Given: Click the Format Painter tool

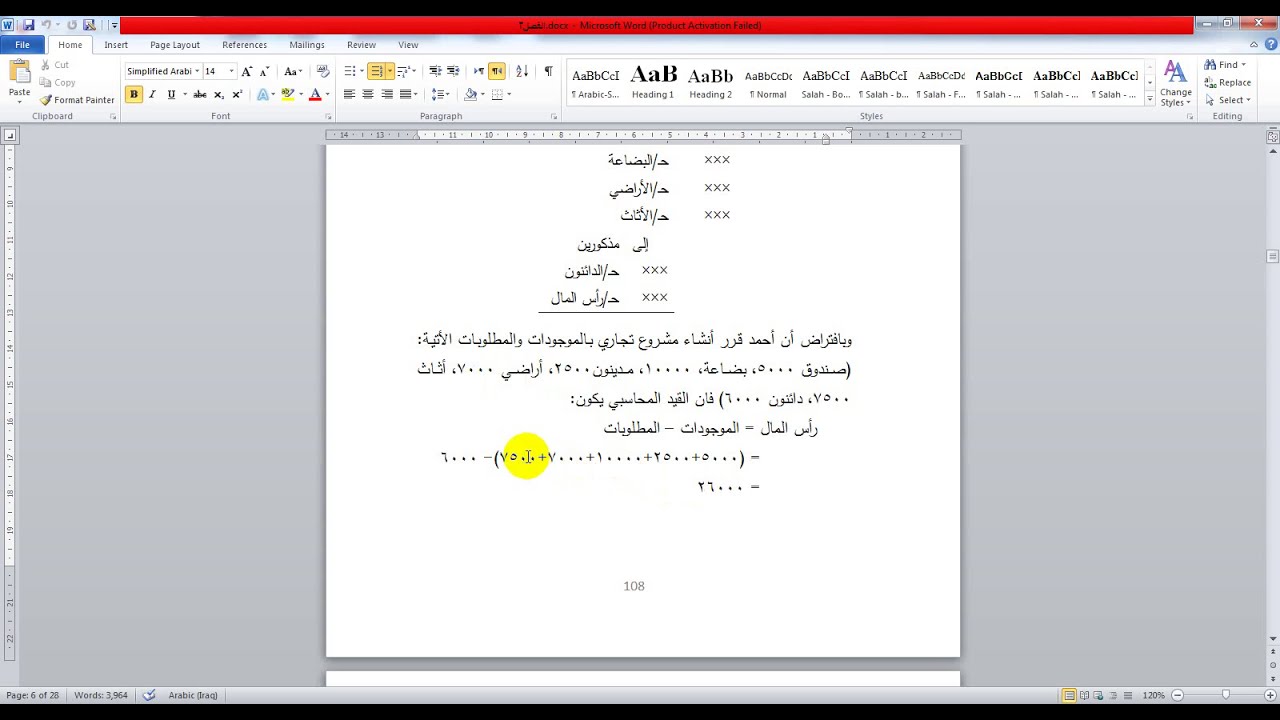Looking at the screenshot, I should (x=77, y=100).
